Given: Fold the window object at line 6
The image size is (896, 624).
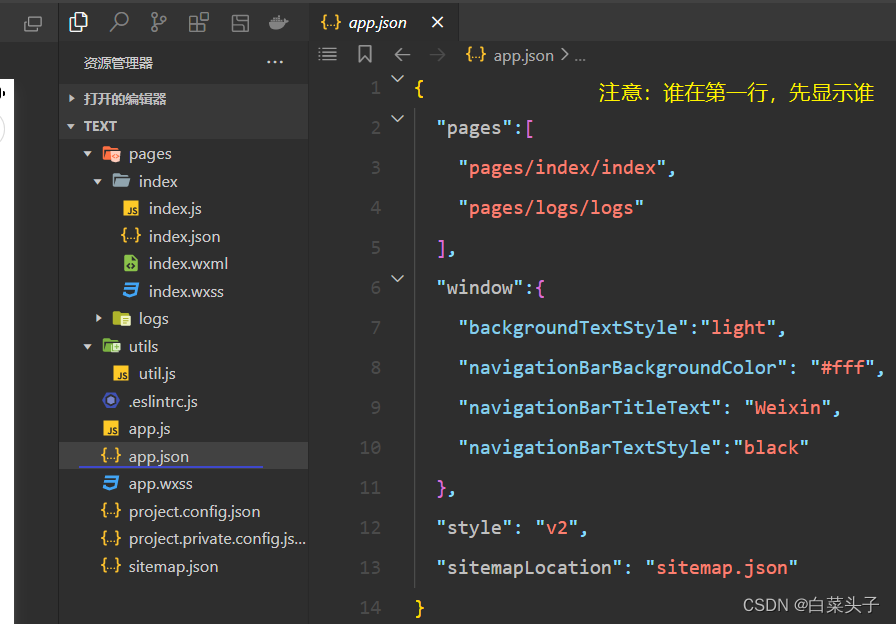Looking at the screenshot, I should [397, 279].
